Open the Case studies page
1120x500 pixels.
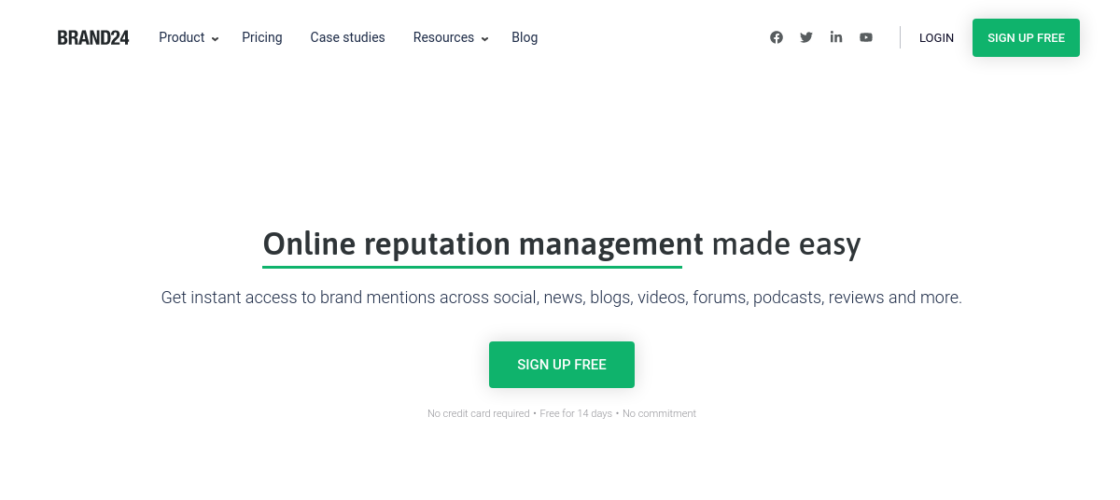pos(347,38)
